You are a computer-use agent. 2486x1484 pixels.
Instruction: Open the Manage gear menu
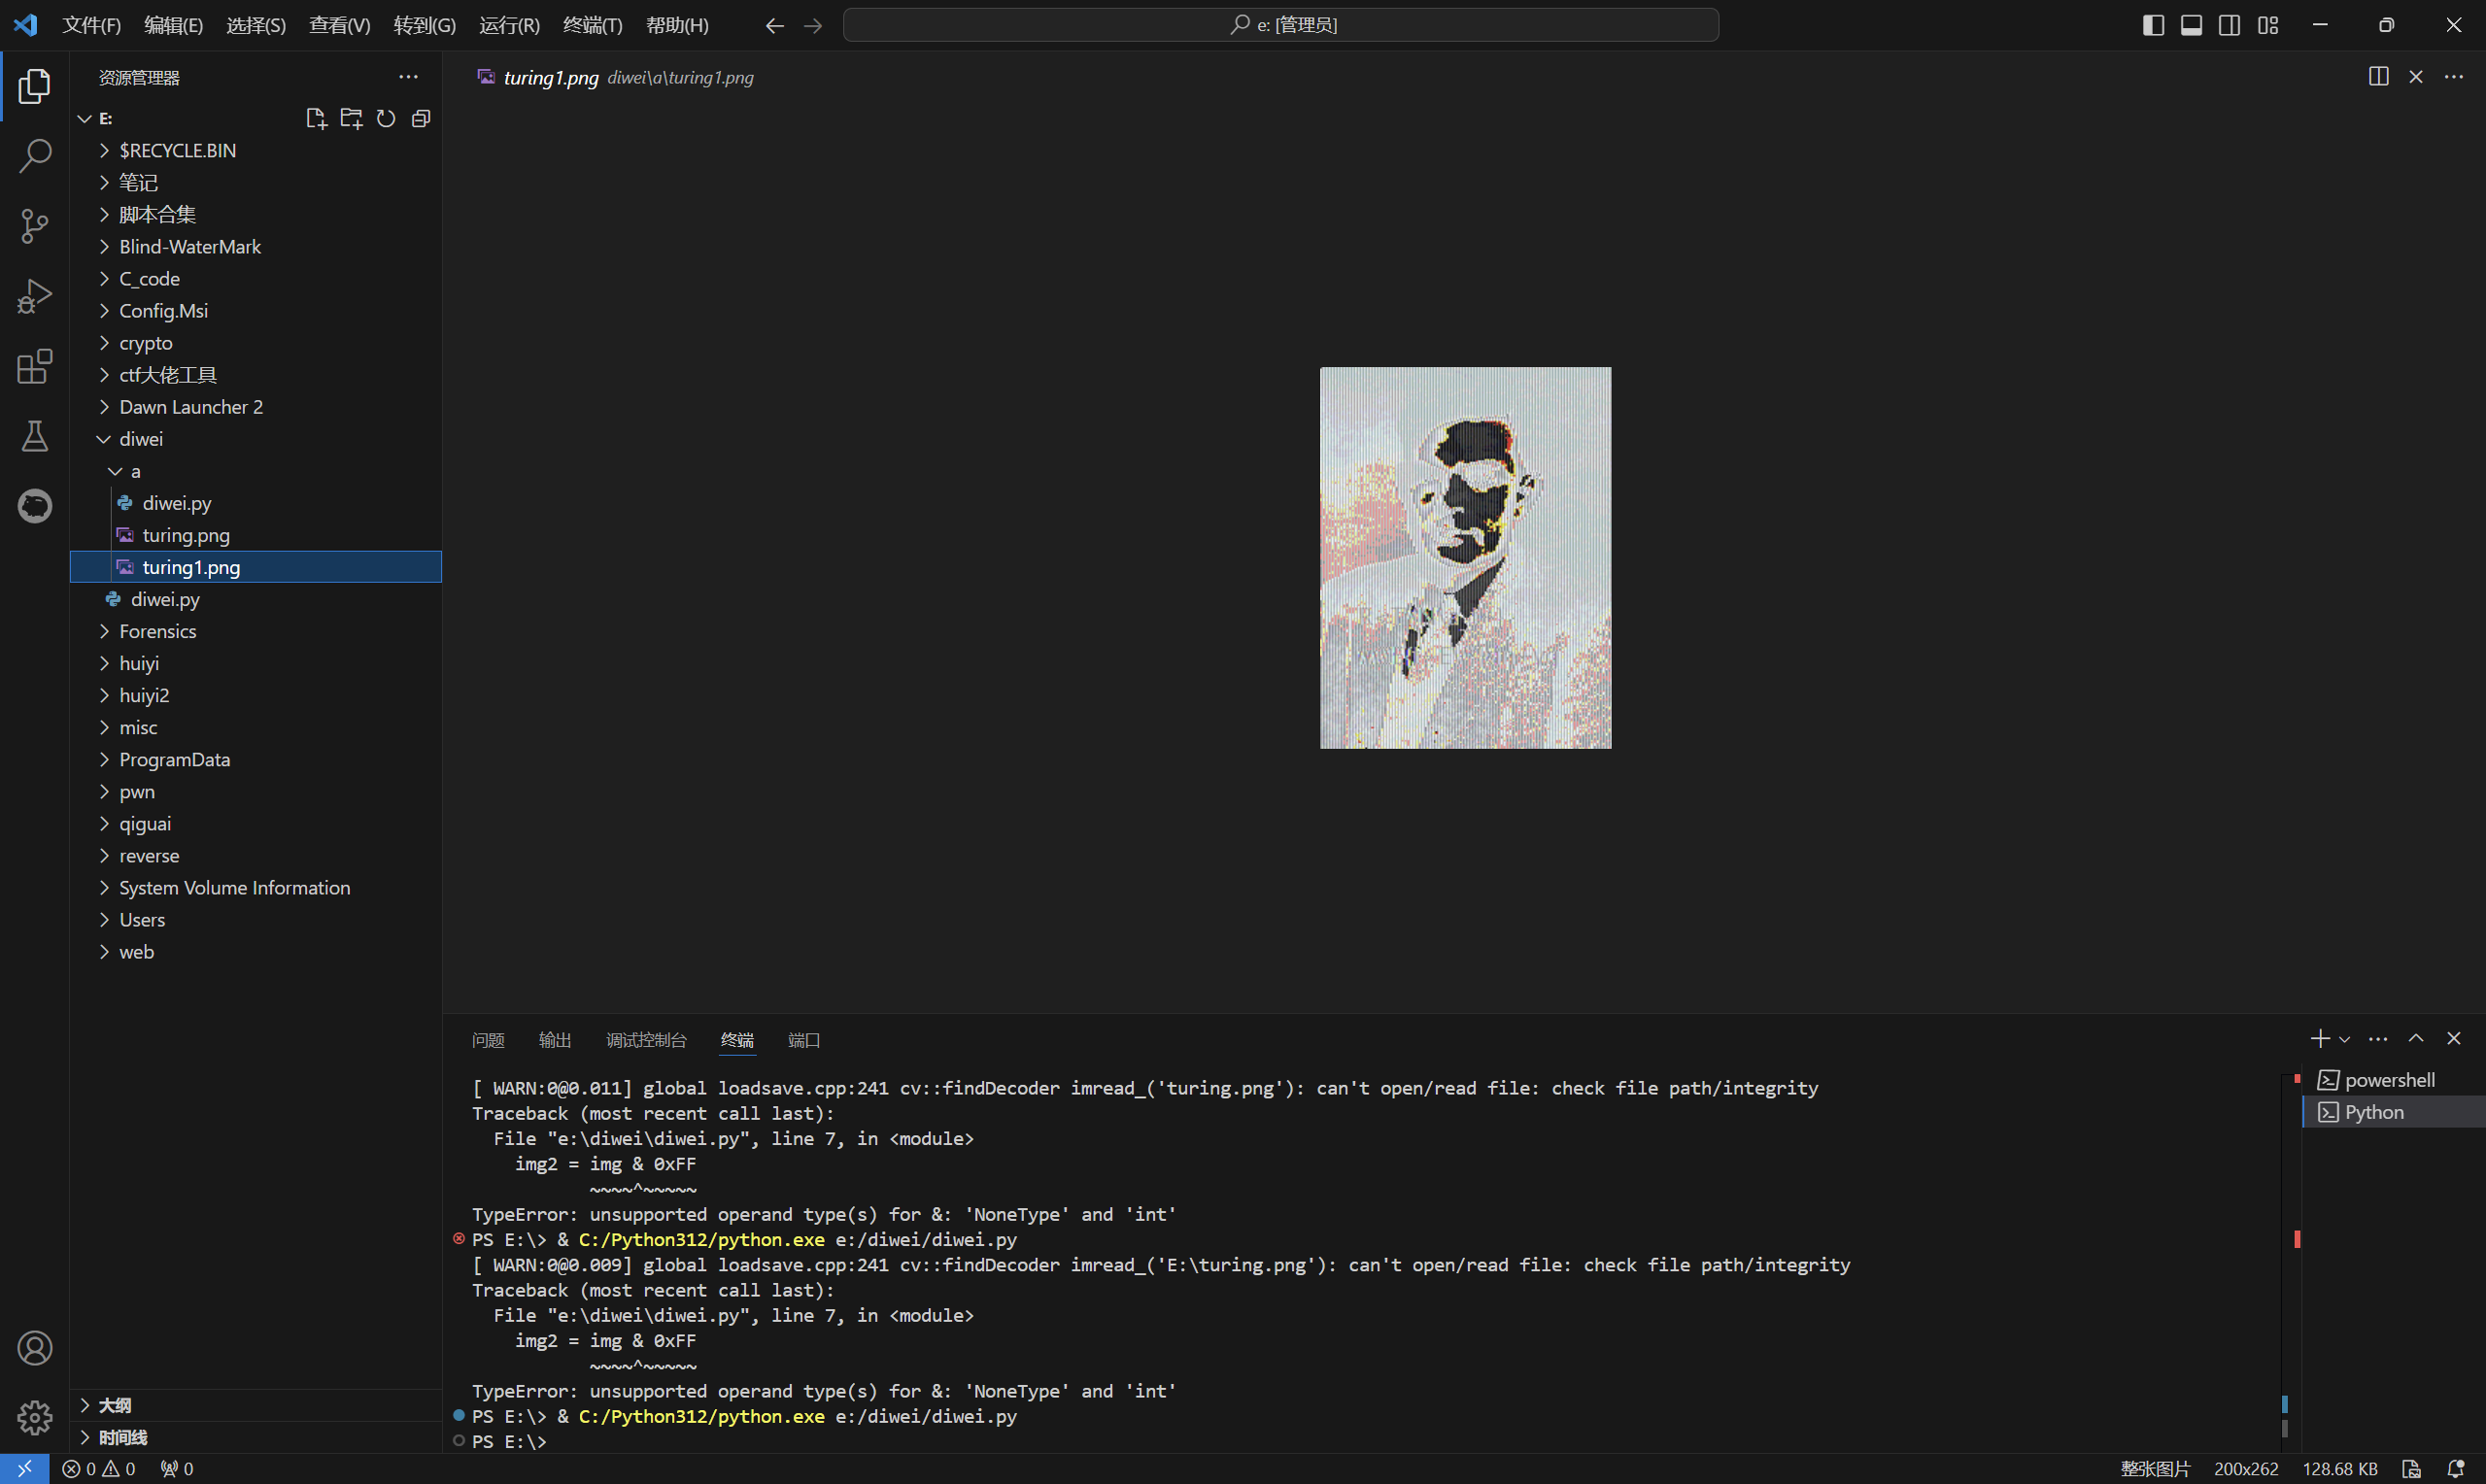tap(34, 1417)
